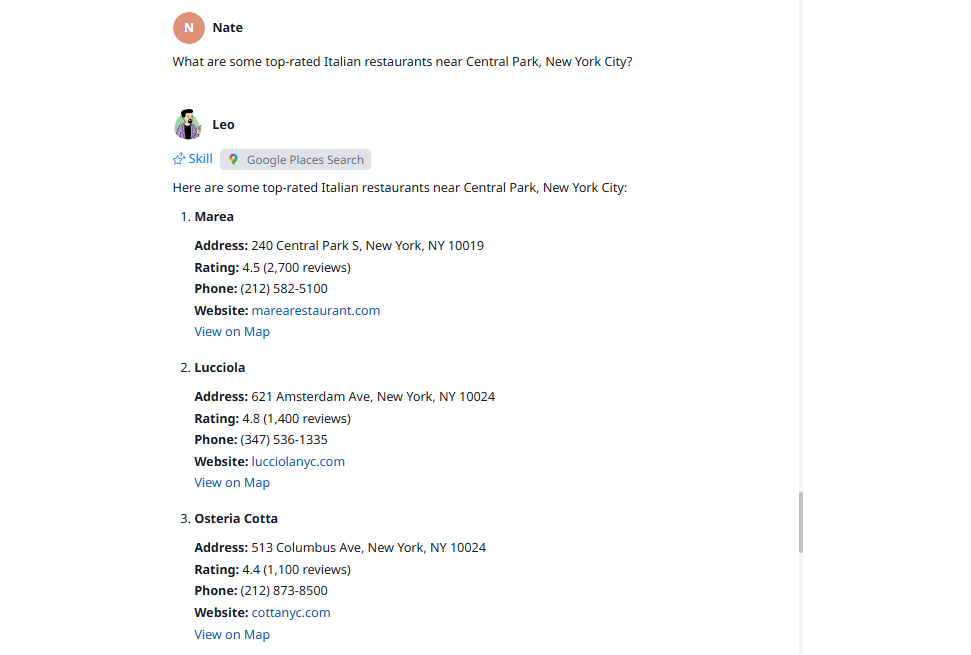
Task: Open the Google Places Search skill tag
Action: [x=295, y=160]
